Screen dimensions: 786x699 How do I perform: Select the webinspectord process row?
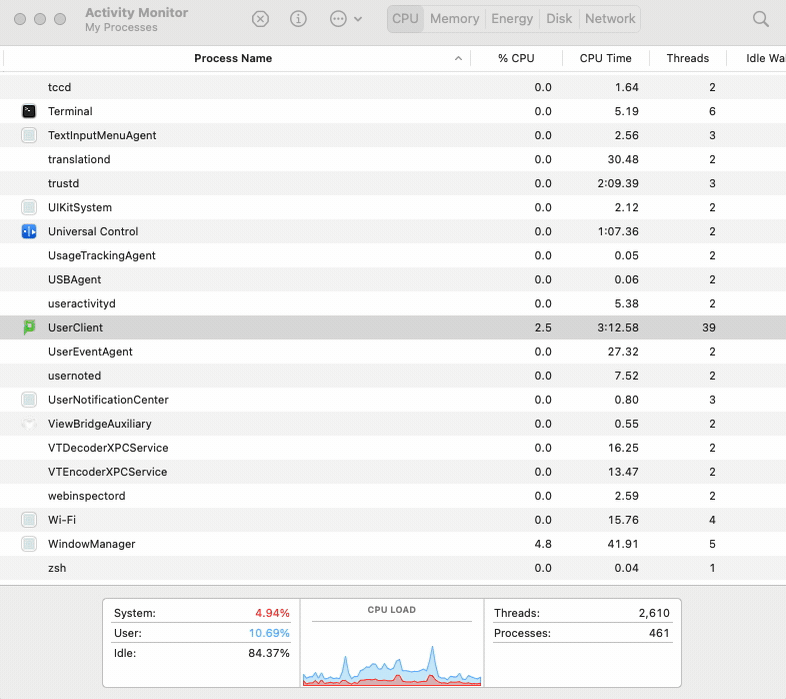[393, 496]
